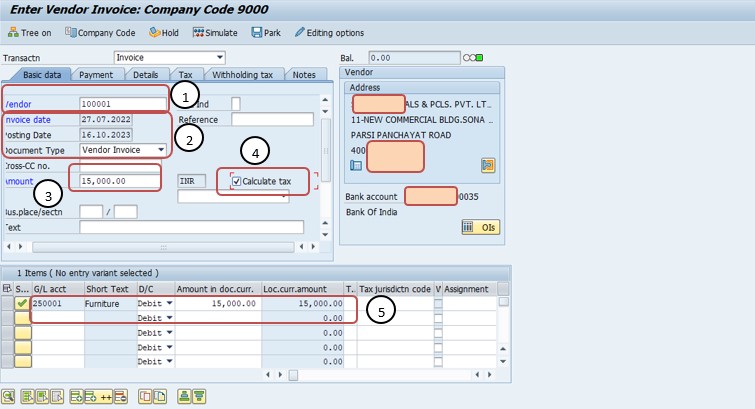
Task: Click the magnifier detail icon in bottom toolbar
Action: 8,396
